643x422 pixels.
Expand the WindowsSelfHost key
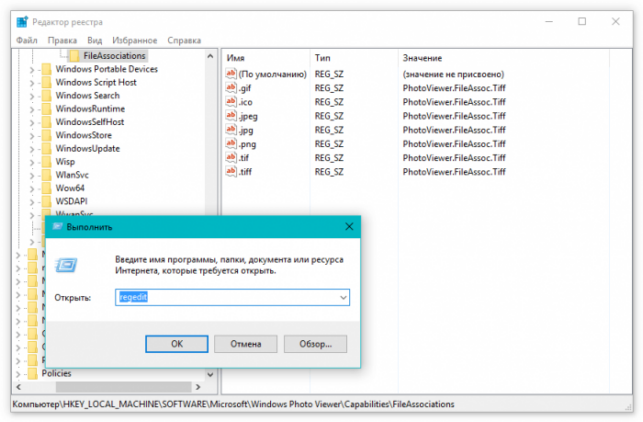tap(32, 122)
